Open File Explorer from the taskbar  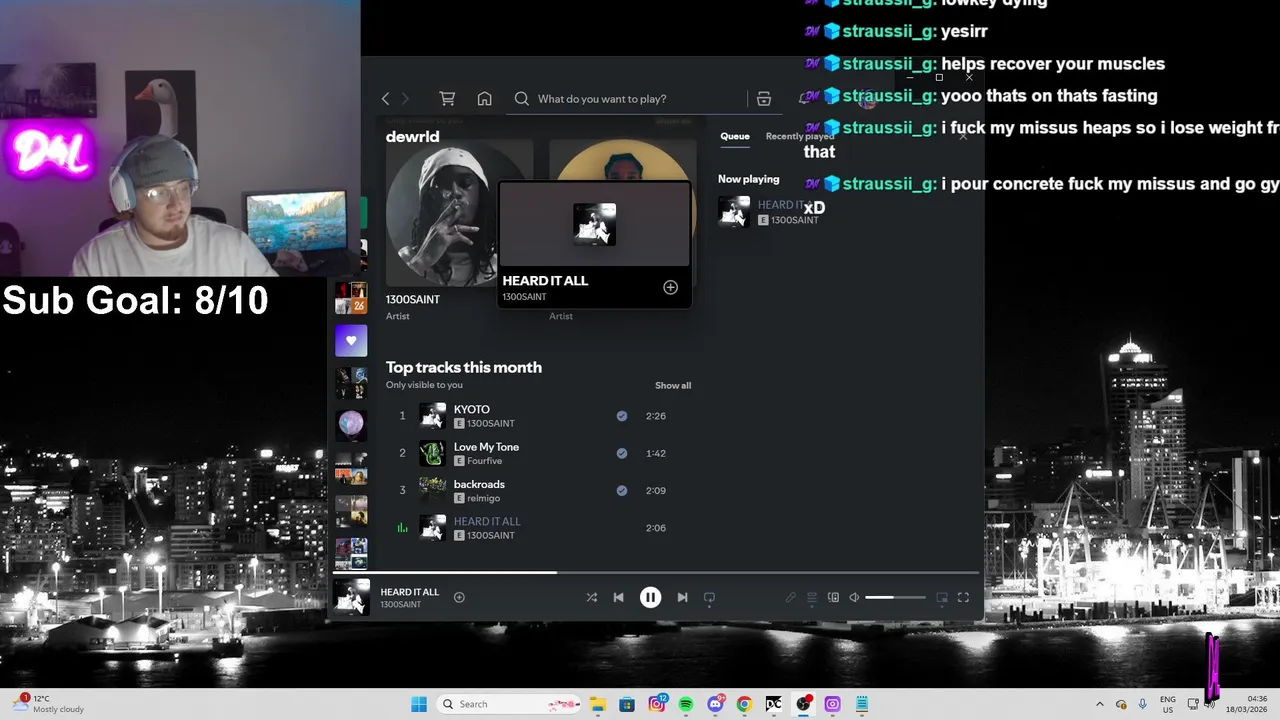point(597,704)
